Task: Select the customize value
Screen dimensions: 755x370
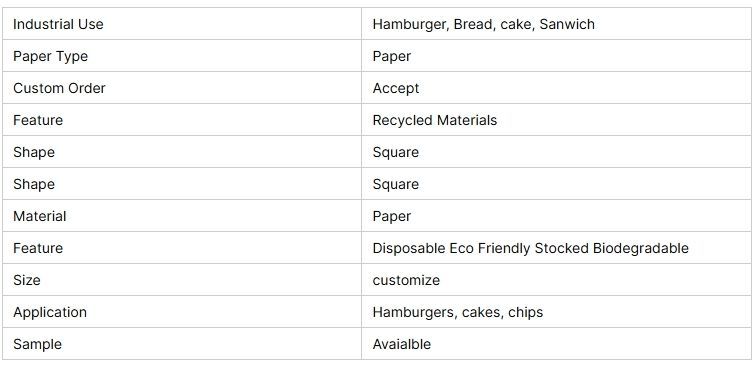Action: pyautogui.click(x=406, y=280)
